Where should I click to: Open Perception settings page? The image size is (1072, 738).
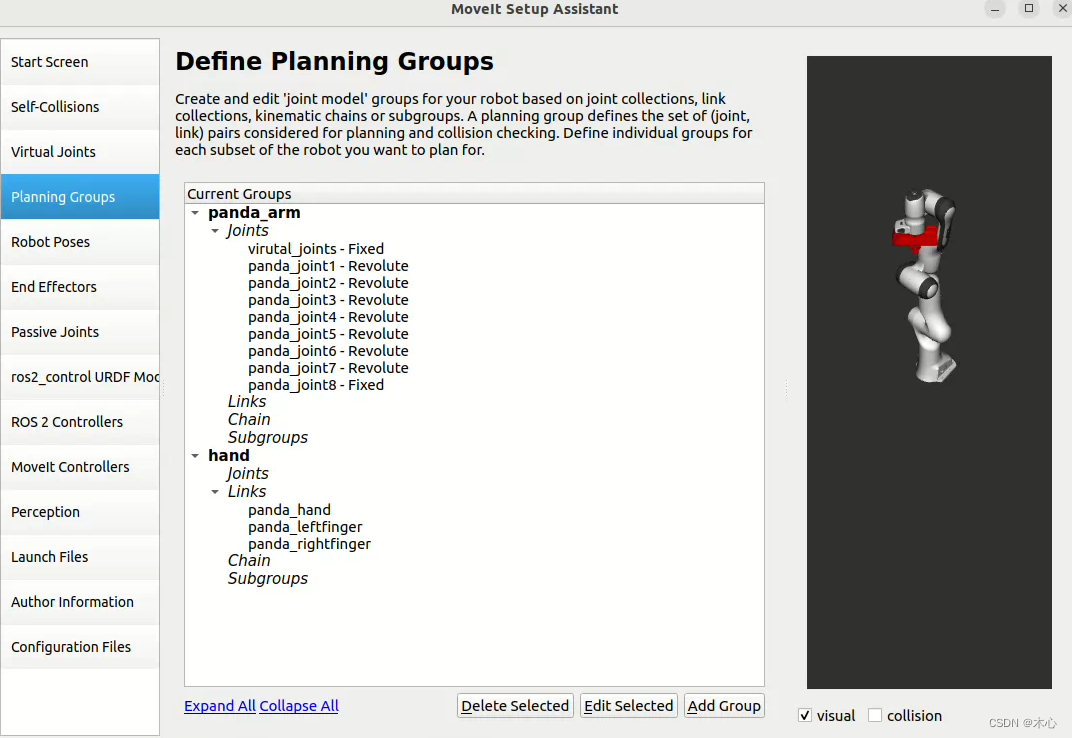point(80,512)
